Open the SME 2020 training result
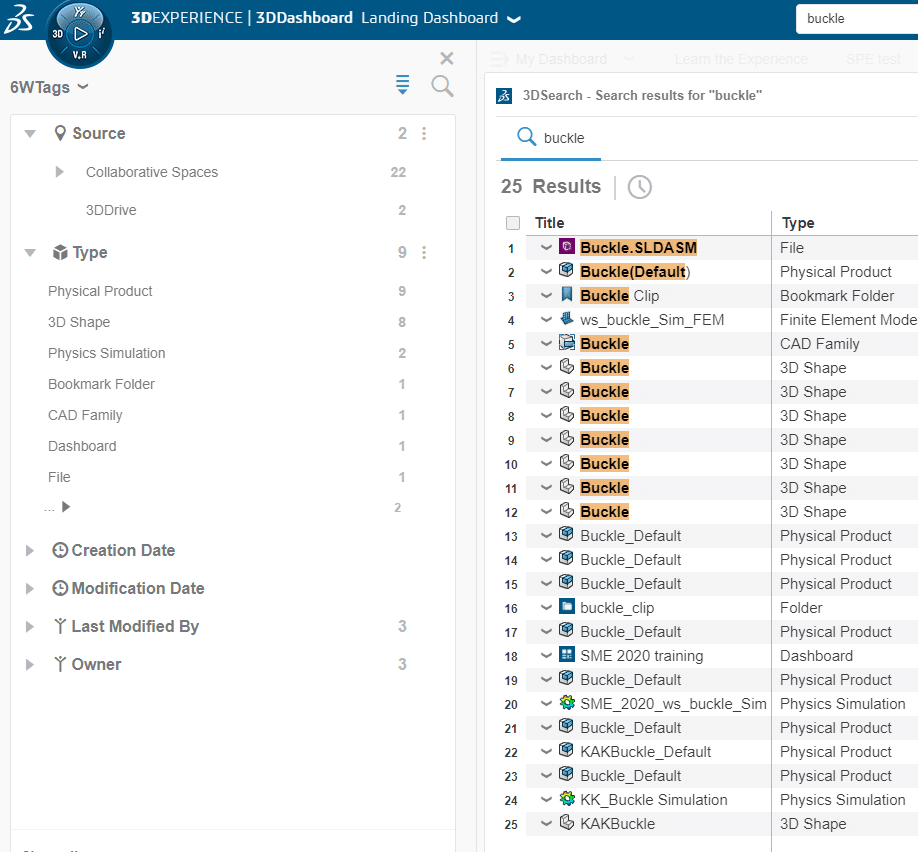The image size is (918, 852). point(642,656)
